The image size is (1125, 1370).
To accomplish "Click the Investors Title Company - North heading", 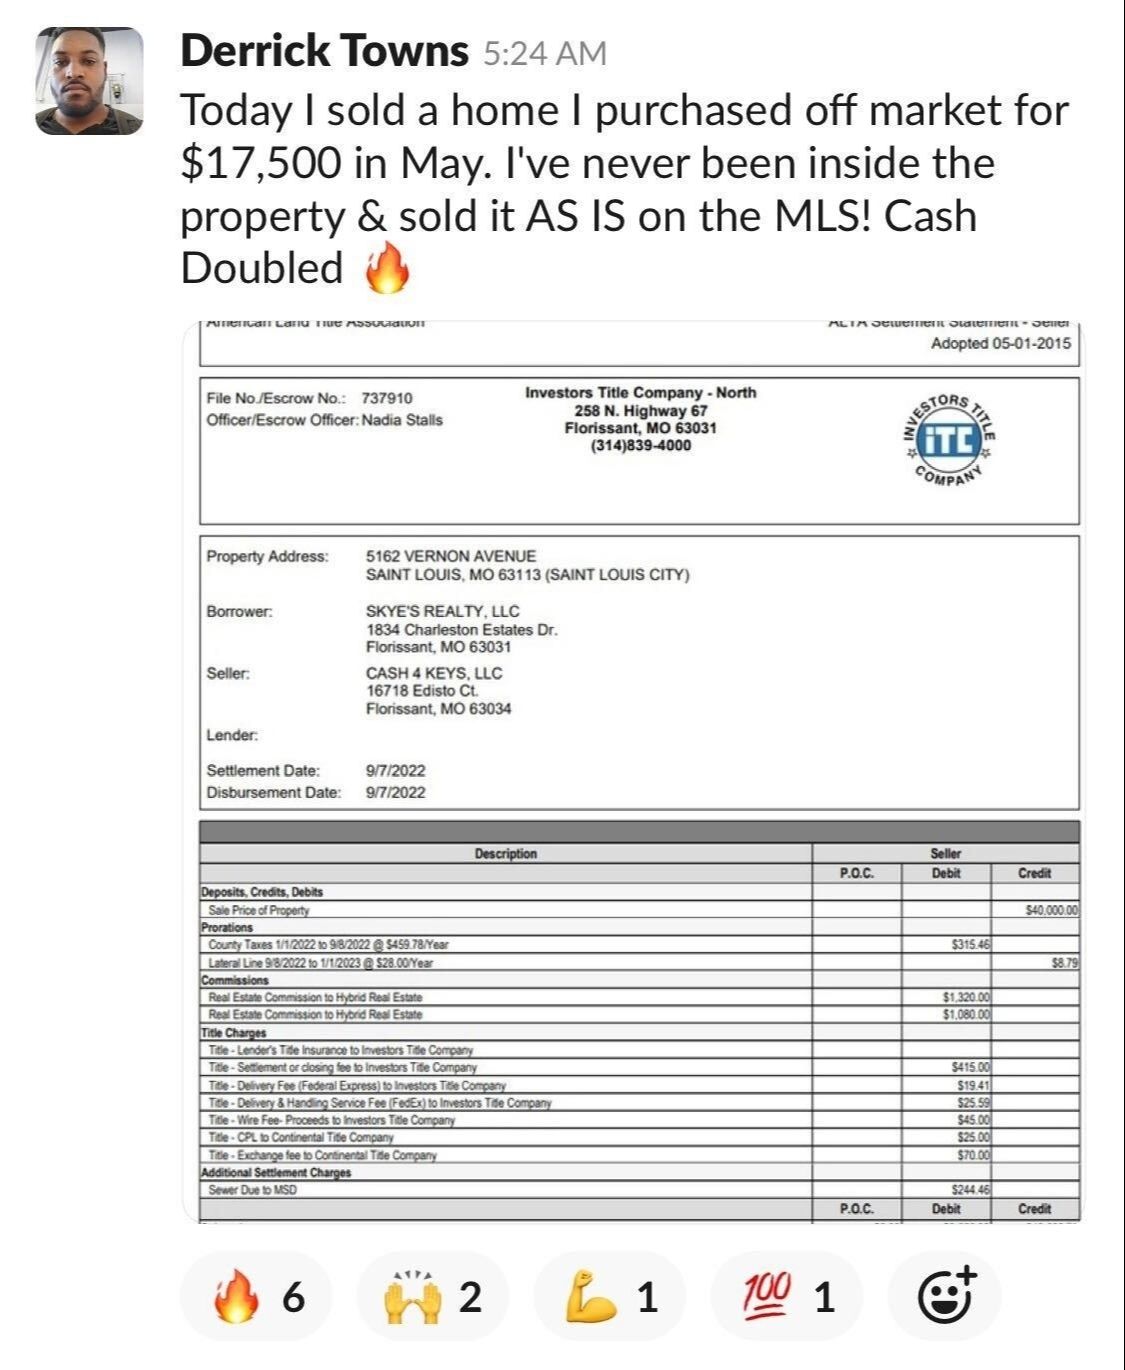I will pos(641,393).
